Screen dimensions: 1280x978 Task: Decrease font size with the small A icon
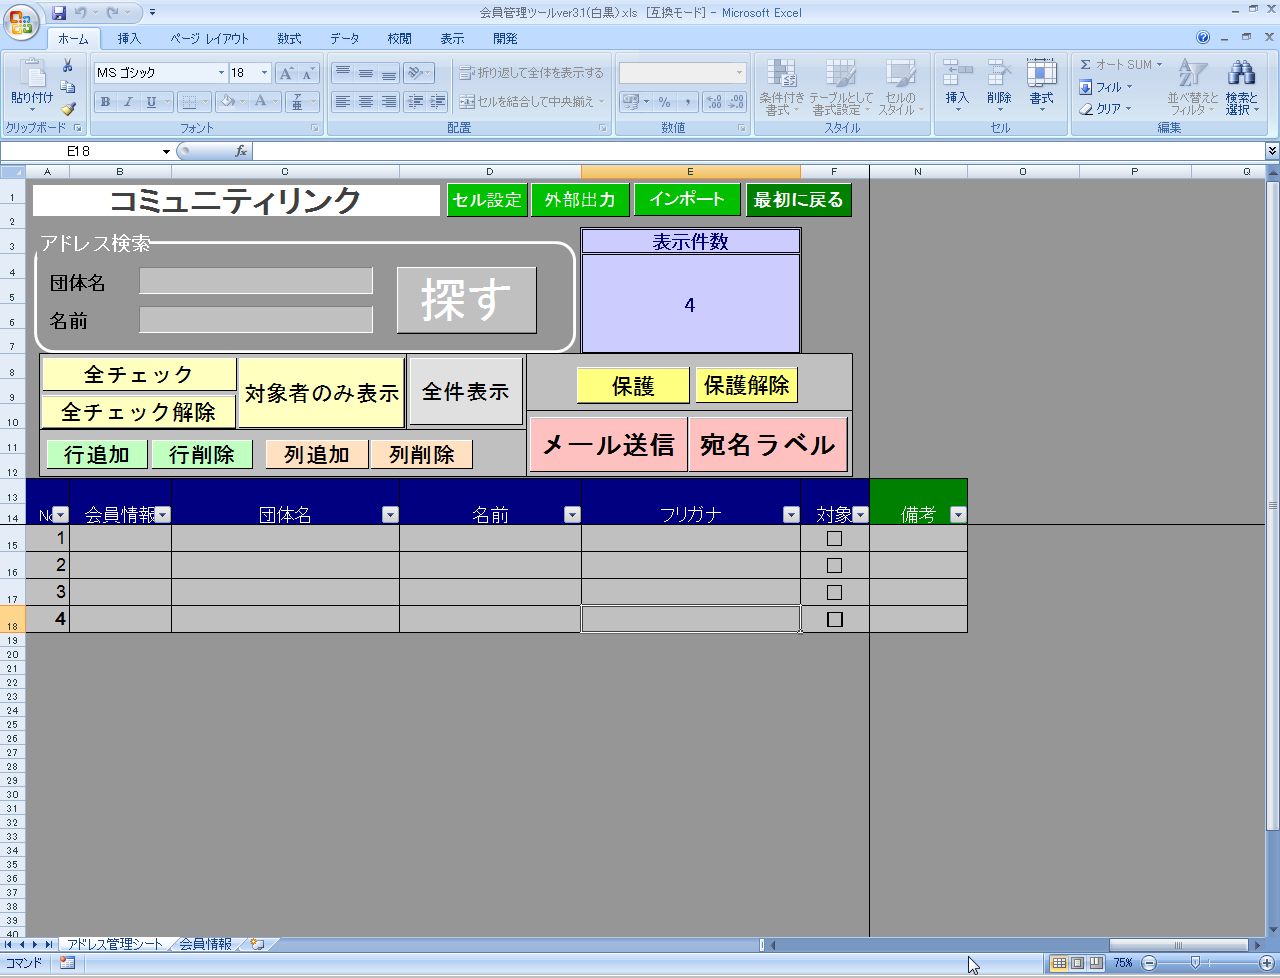click(307, 73)
